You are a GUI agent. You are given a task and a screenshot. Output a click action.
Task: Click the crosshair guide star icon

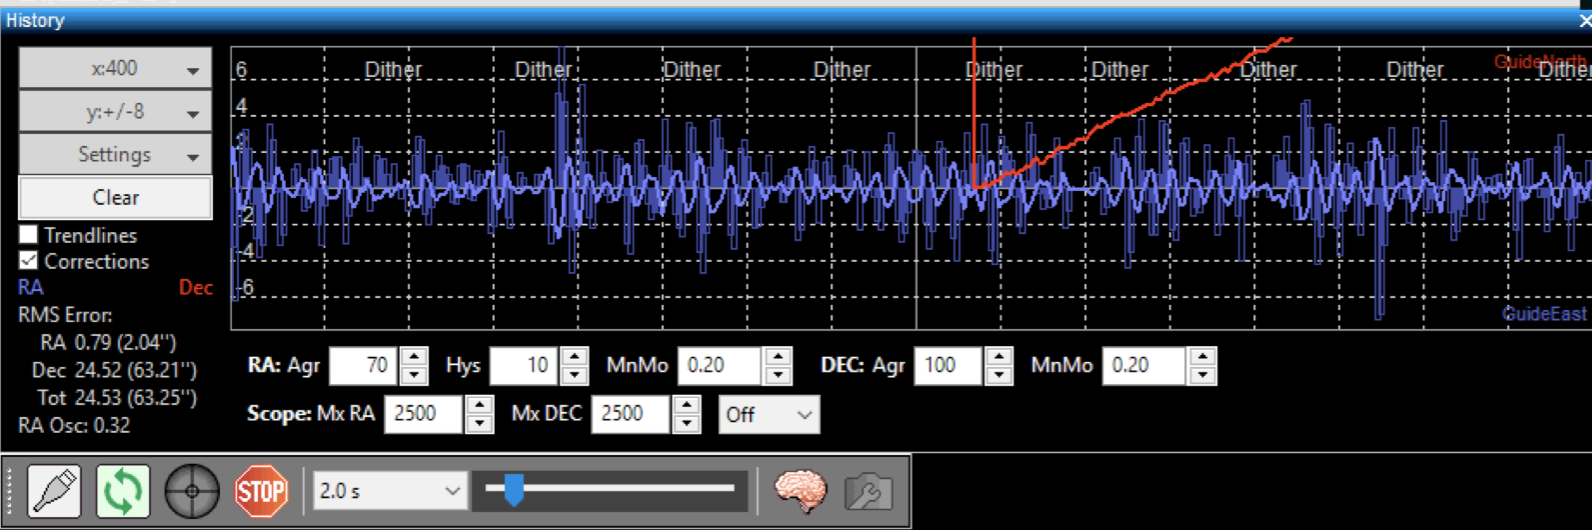tap(192, 492)
